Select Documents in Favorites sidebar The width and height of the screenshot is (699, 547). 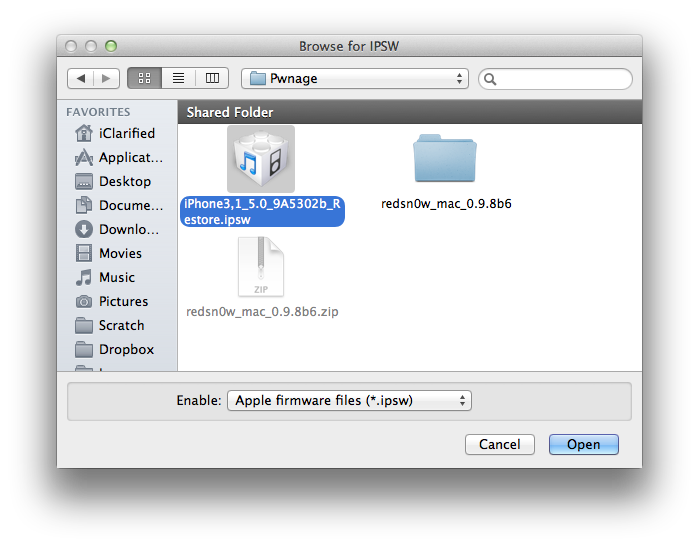119,206
